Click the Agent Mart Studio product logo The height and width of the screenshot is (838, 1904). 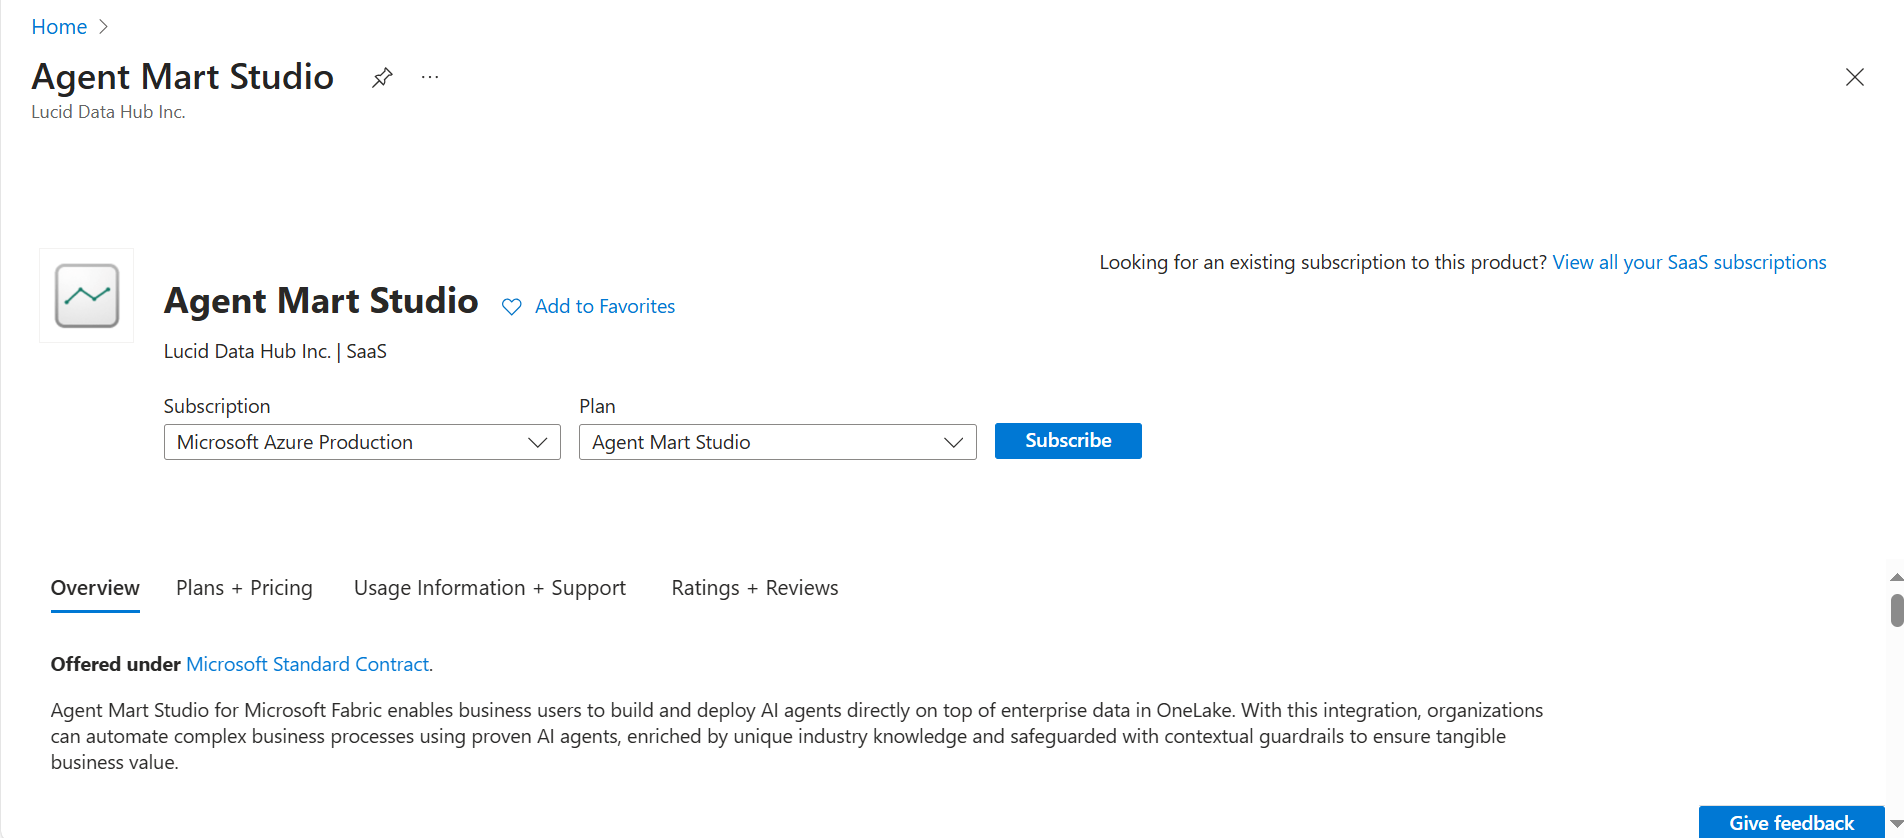(87, 296)
